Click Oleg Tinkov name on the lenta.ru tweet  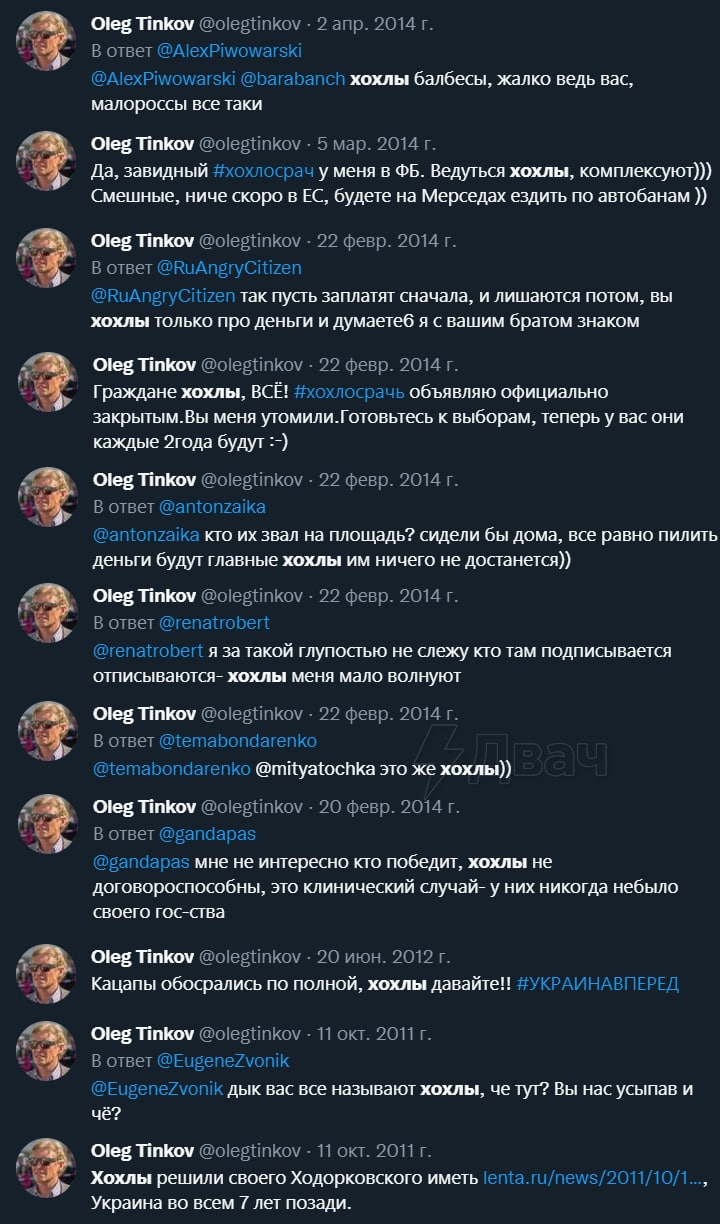point(143,1151)
